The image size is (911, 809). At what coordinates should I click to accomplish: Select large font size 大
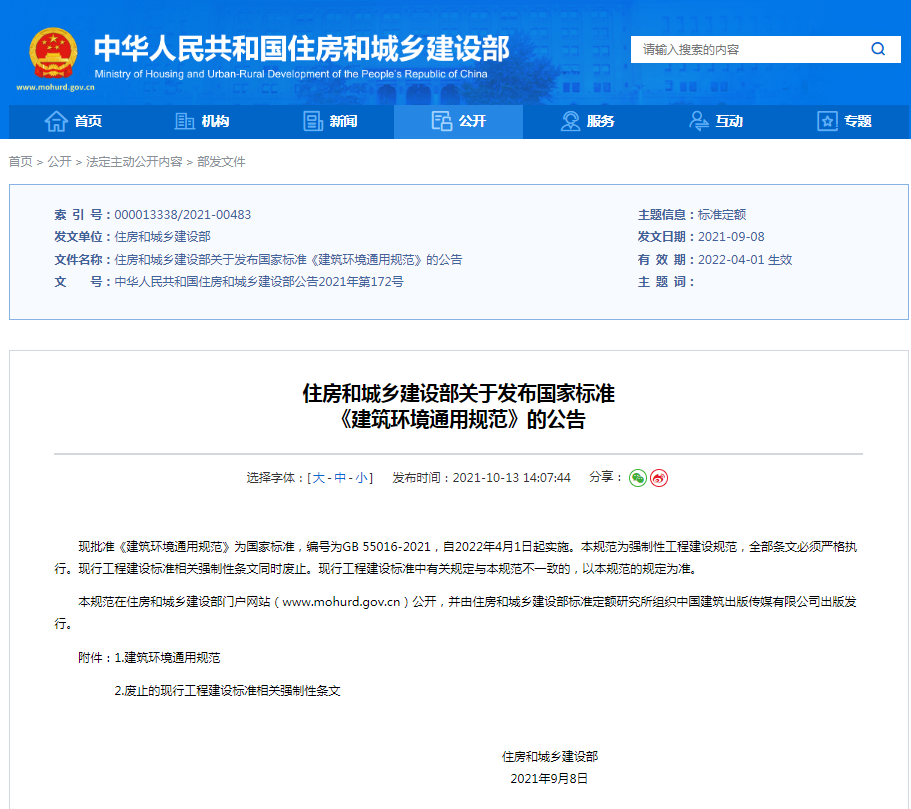coord(319,478)
